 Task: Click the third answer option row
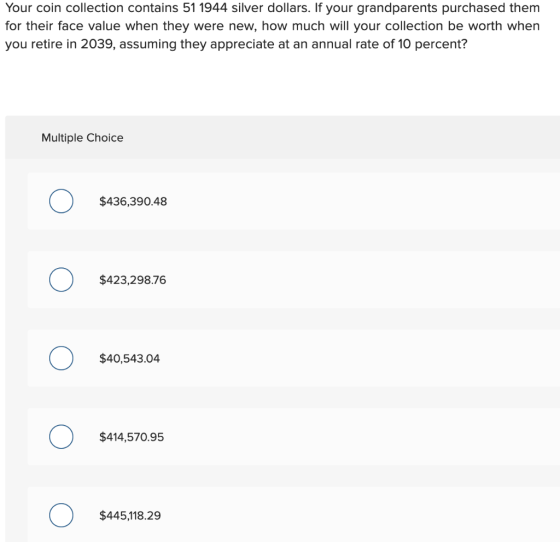[294, 358]
